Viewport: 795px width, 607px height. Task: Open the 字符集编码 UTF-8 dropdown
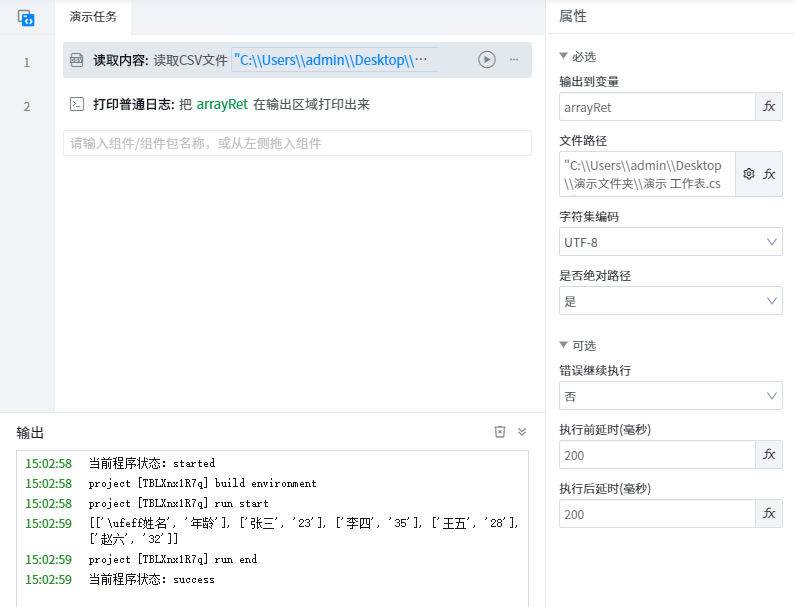tap(670, 242)
